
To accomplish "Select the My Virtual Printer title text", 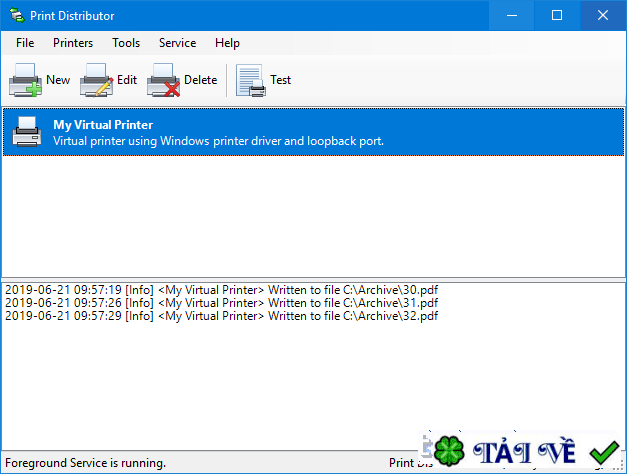I will point(103,125).
